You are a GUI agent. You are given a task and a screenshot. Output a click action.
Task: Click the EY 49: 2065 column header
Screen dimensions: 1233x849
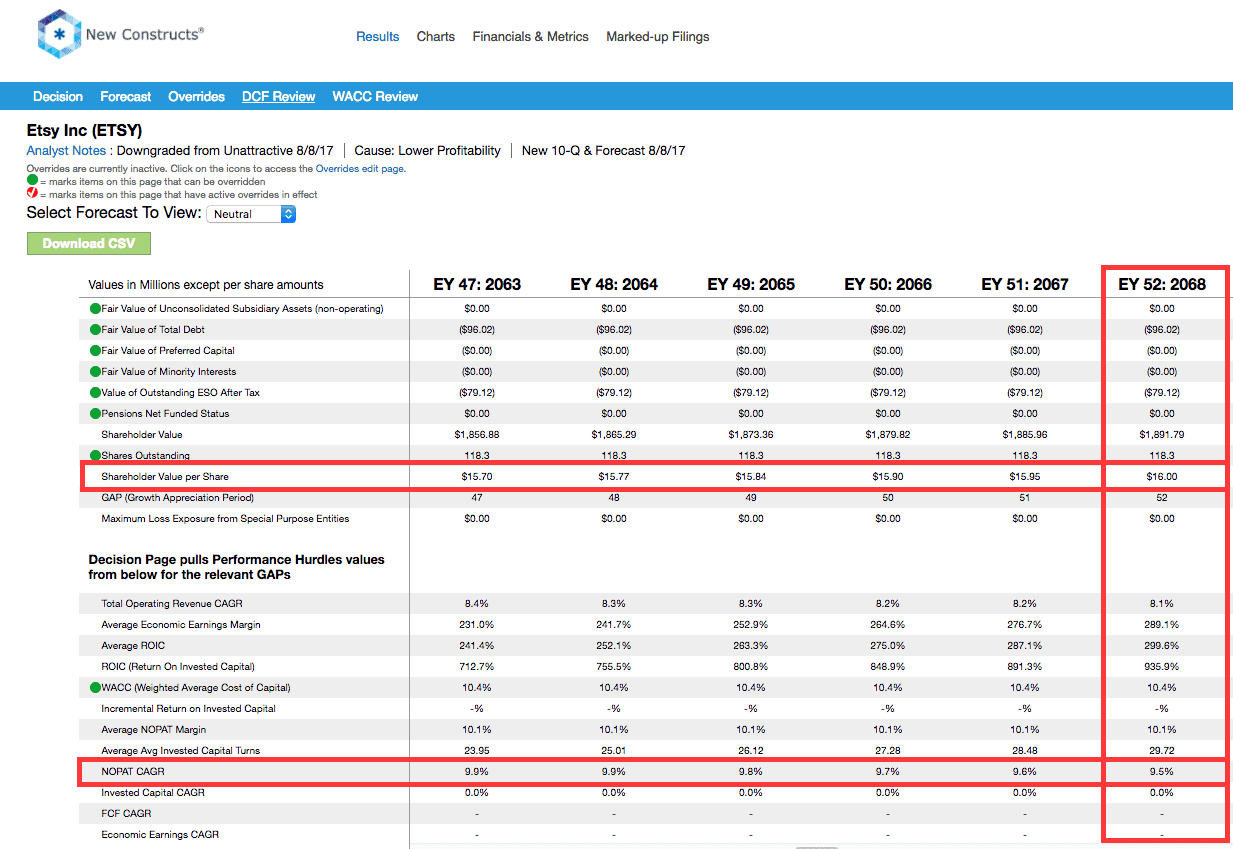751,284
